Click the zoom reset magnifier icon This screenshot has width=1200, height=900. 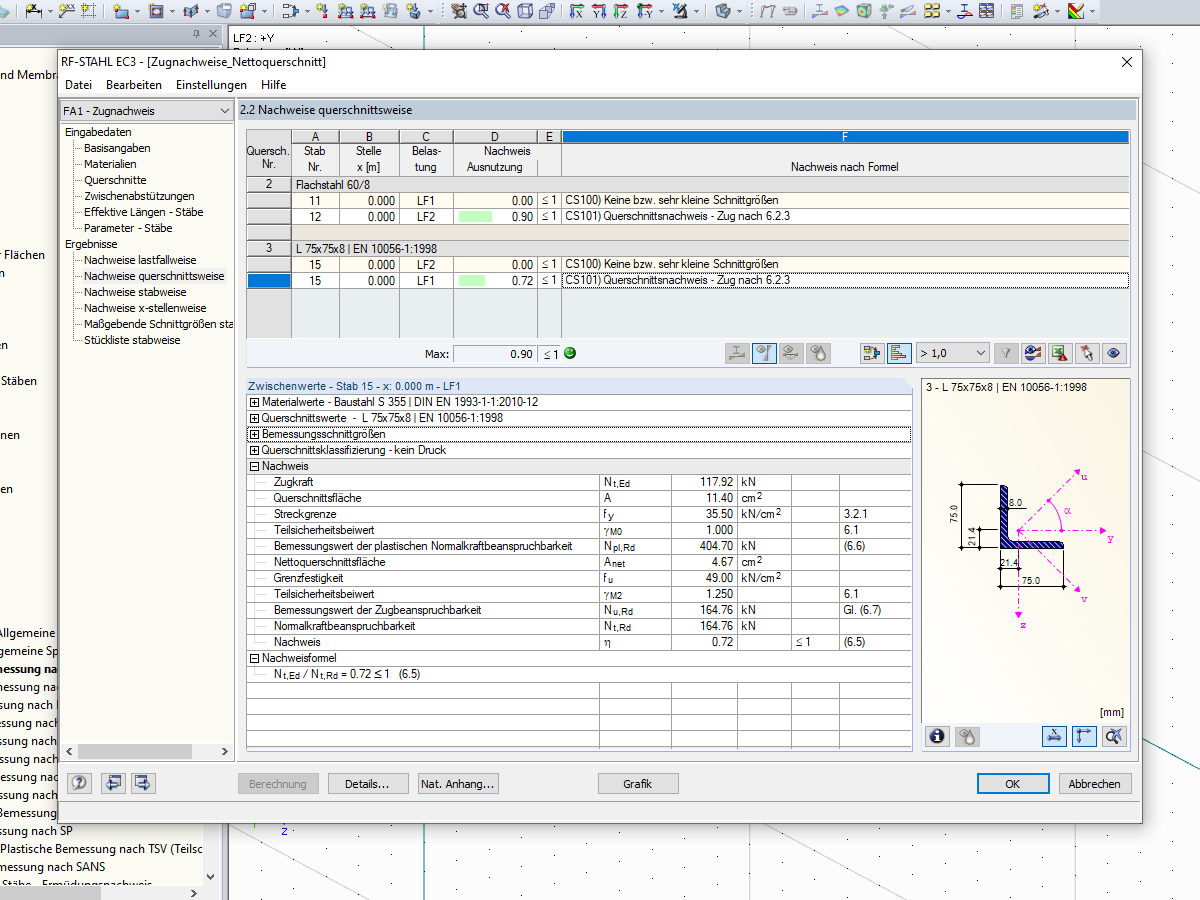pos(1115,736)
